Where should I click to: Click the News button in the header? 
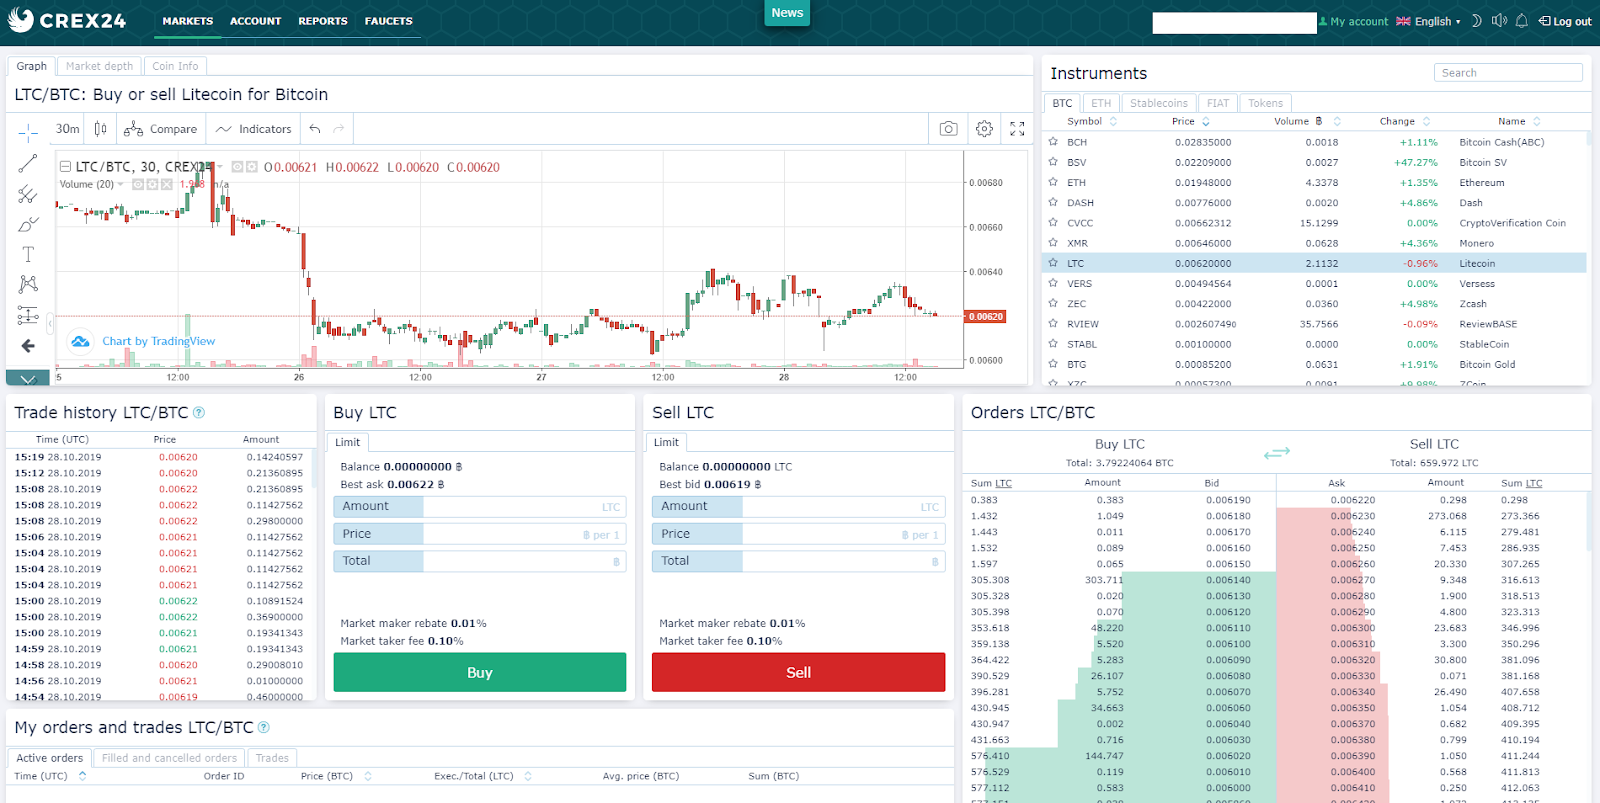click(787, 13)
